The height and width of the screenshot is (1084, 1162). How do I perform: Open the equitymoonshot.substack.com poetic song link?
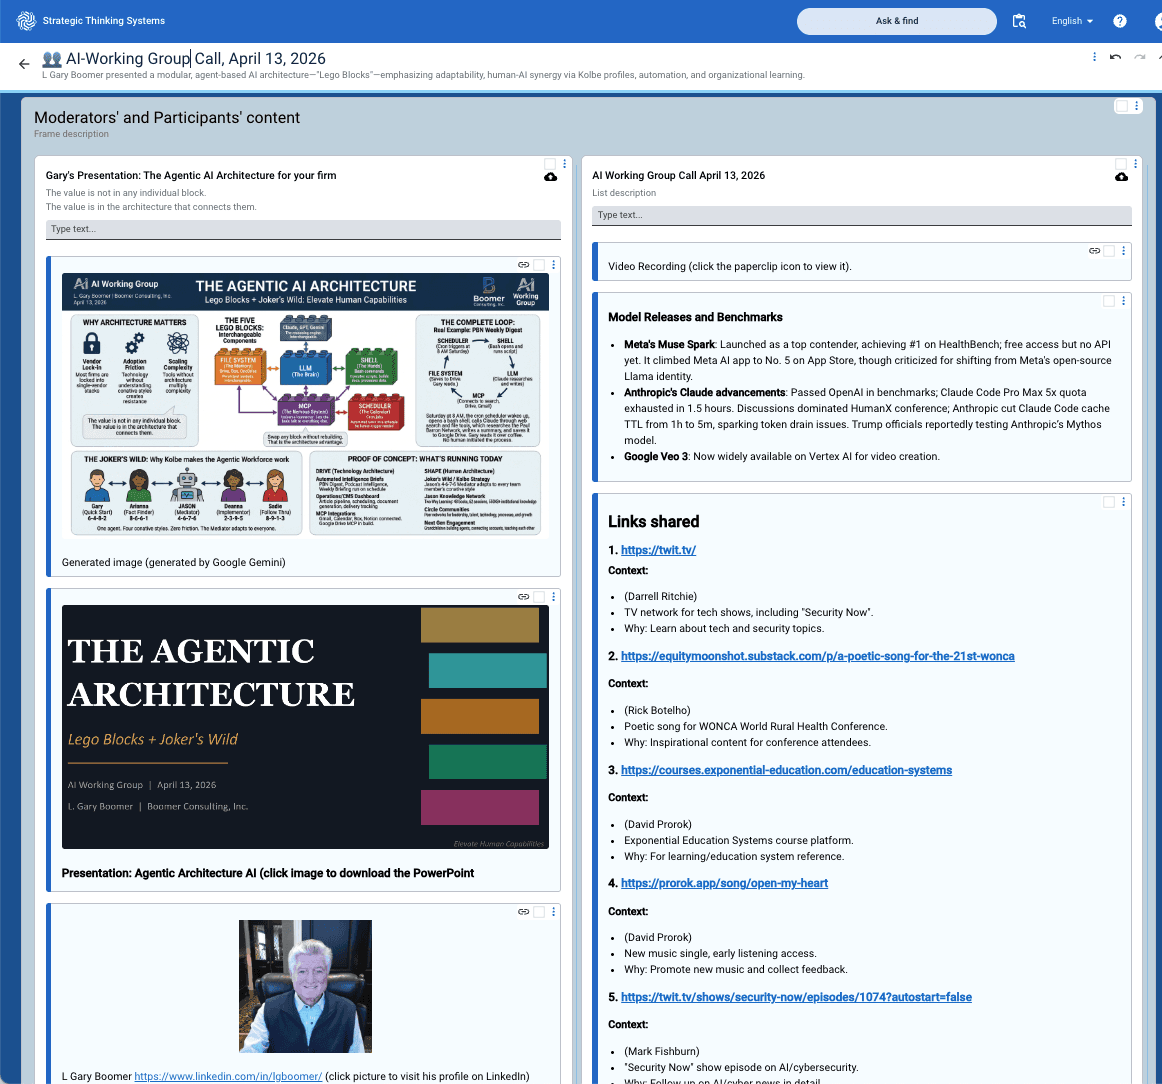[x=817, y=656]
